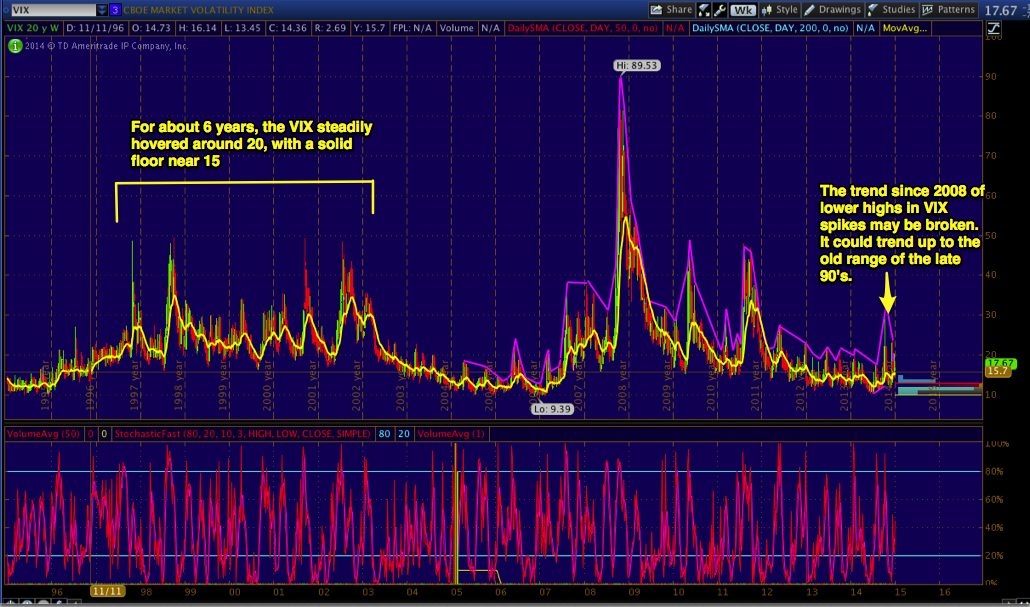Expand the VIX symbol dropdown arrow

coord(103,10)
